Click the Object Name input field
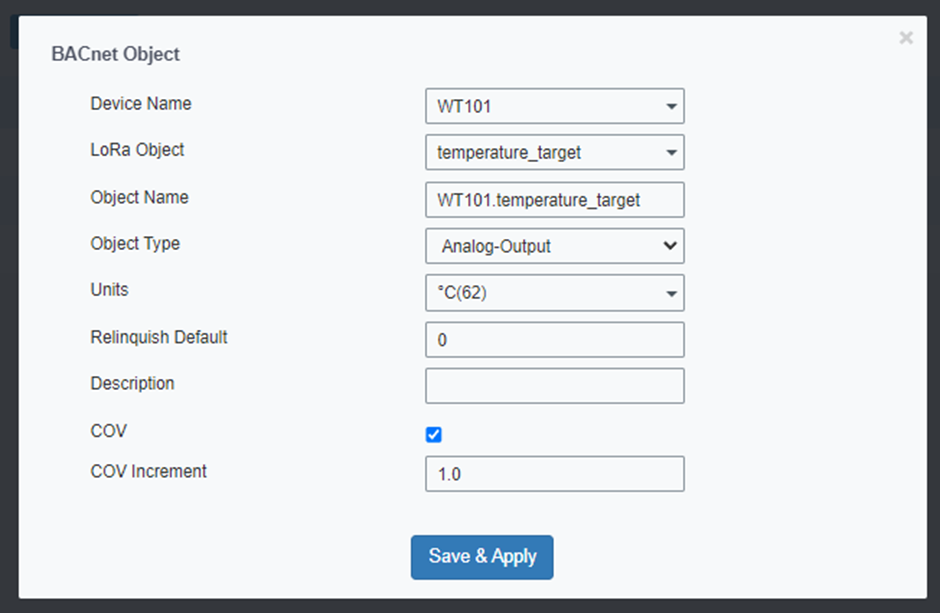The width and height of the screenshot is (940, 613). click(555, 200)
